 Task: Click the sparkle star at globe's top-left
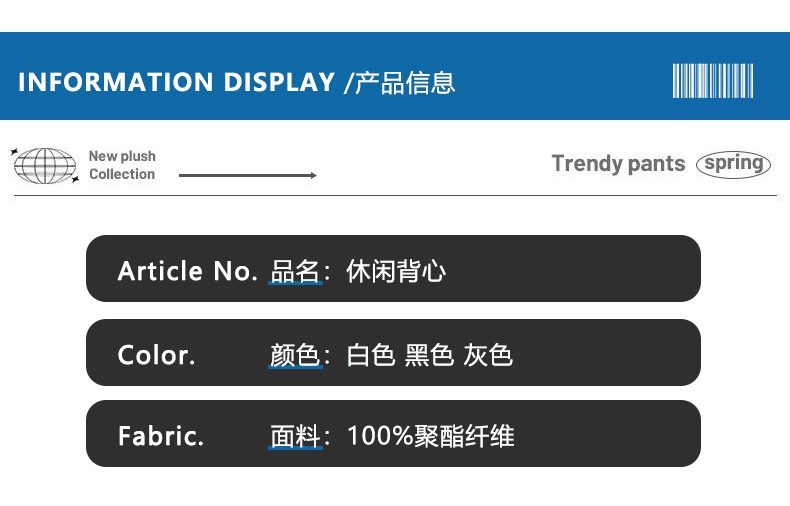point(15,152)
